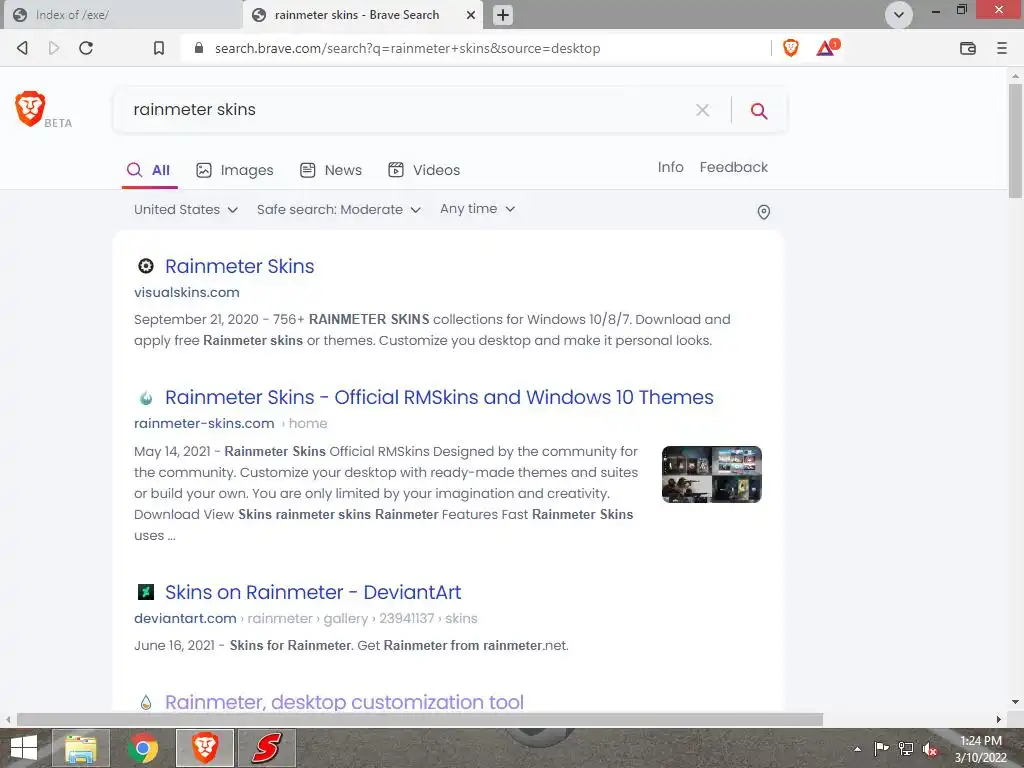Click the visualskins.com URL text
This screenshot has width=1024, height=768.
[187, 293]
